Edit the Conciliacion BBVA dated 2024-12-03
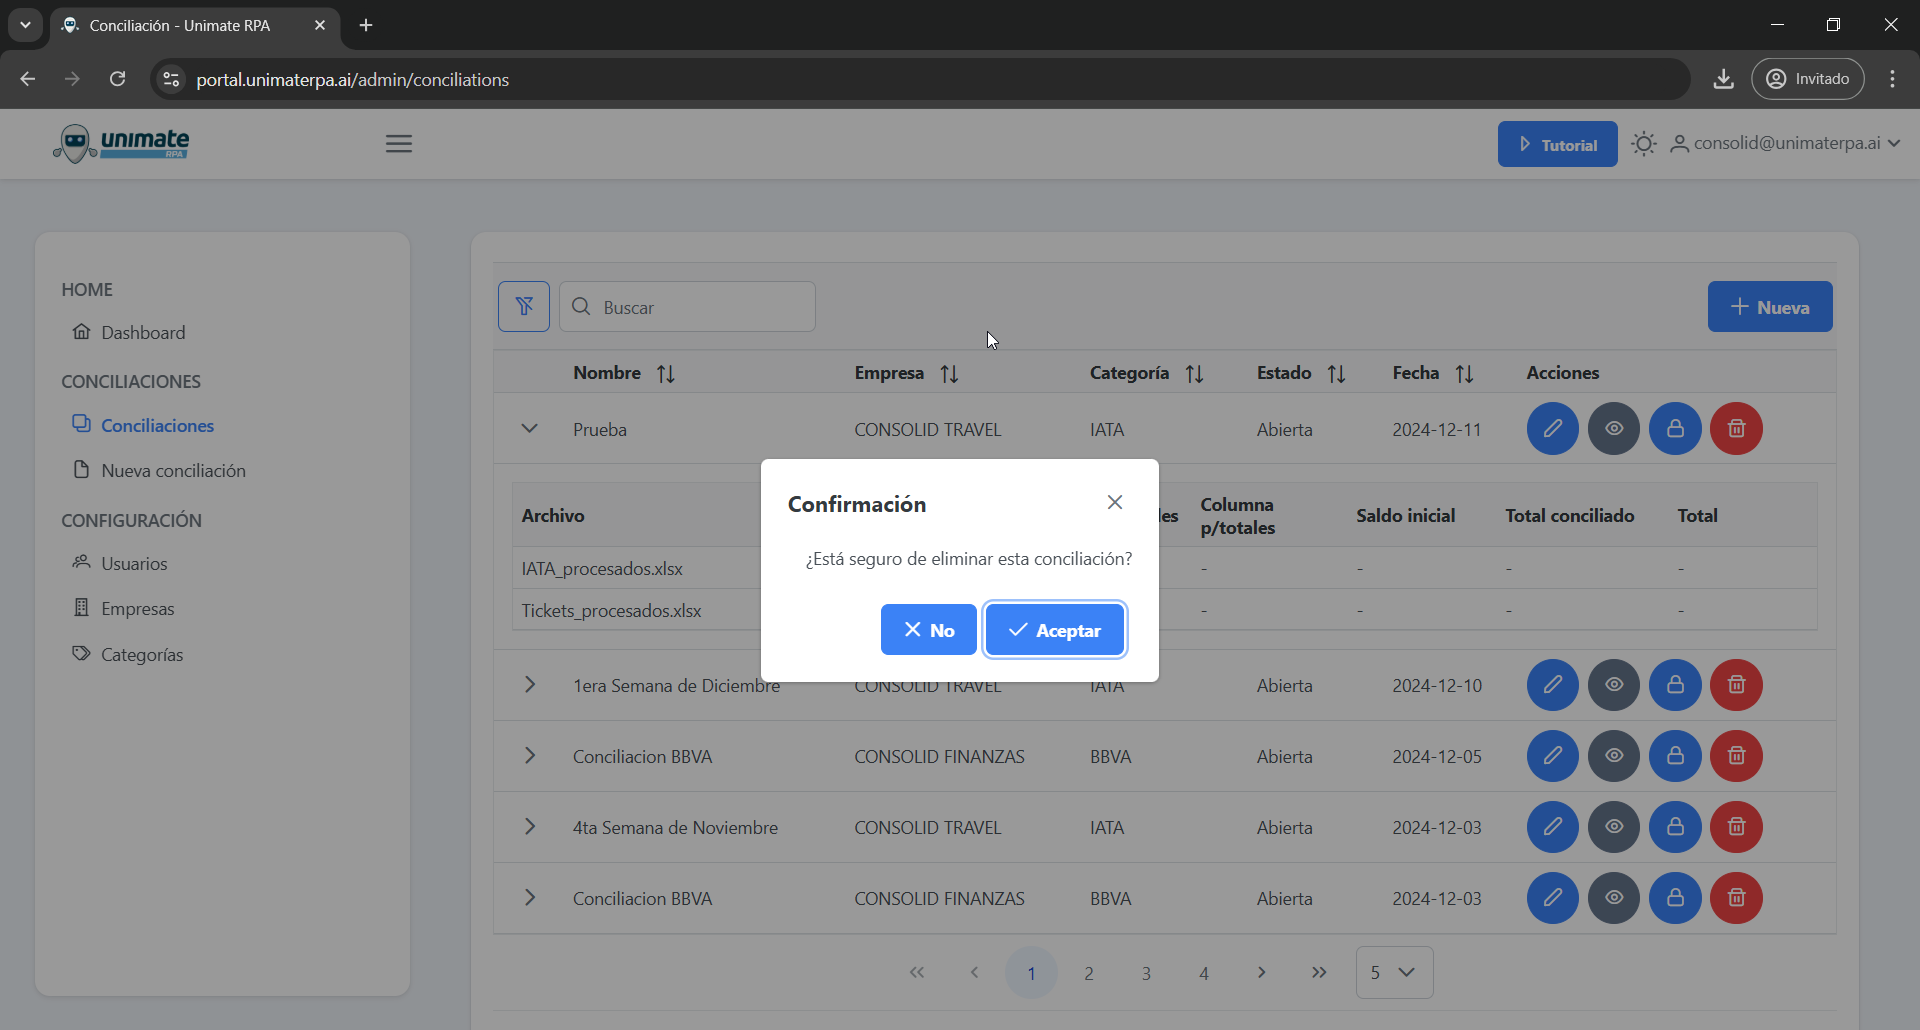 click(1552, 898)
